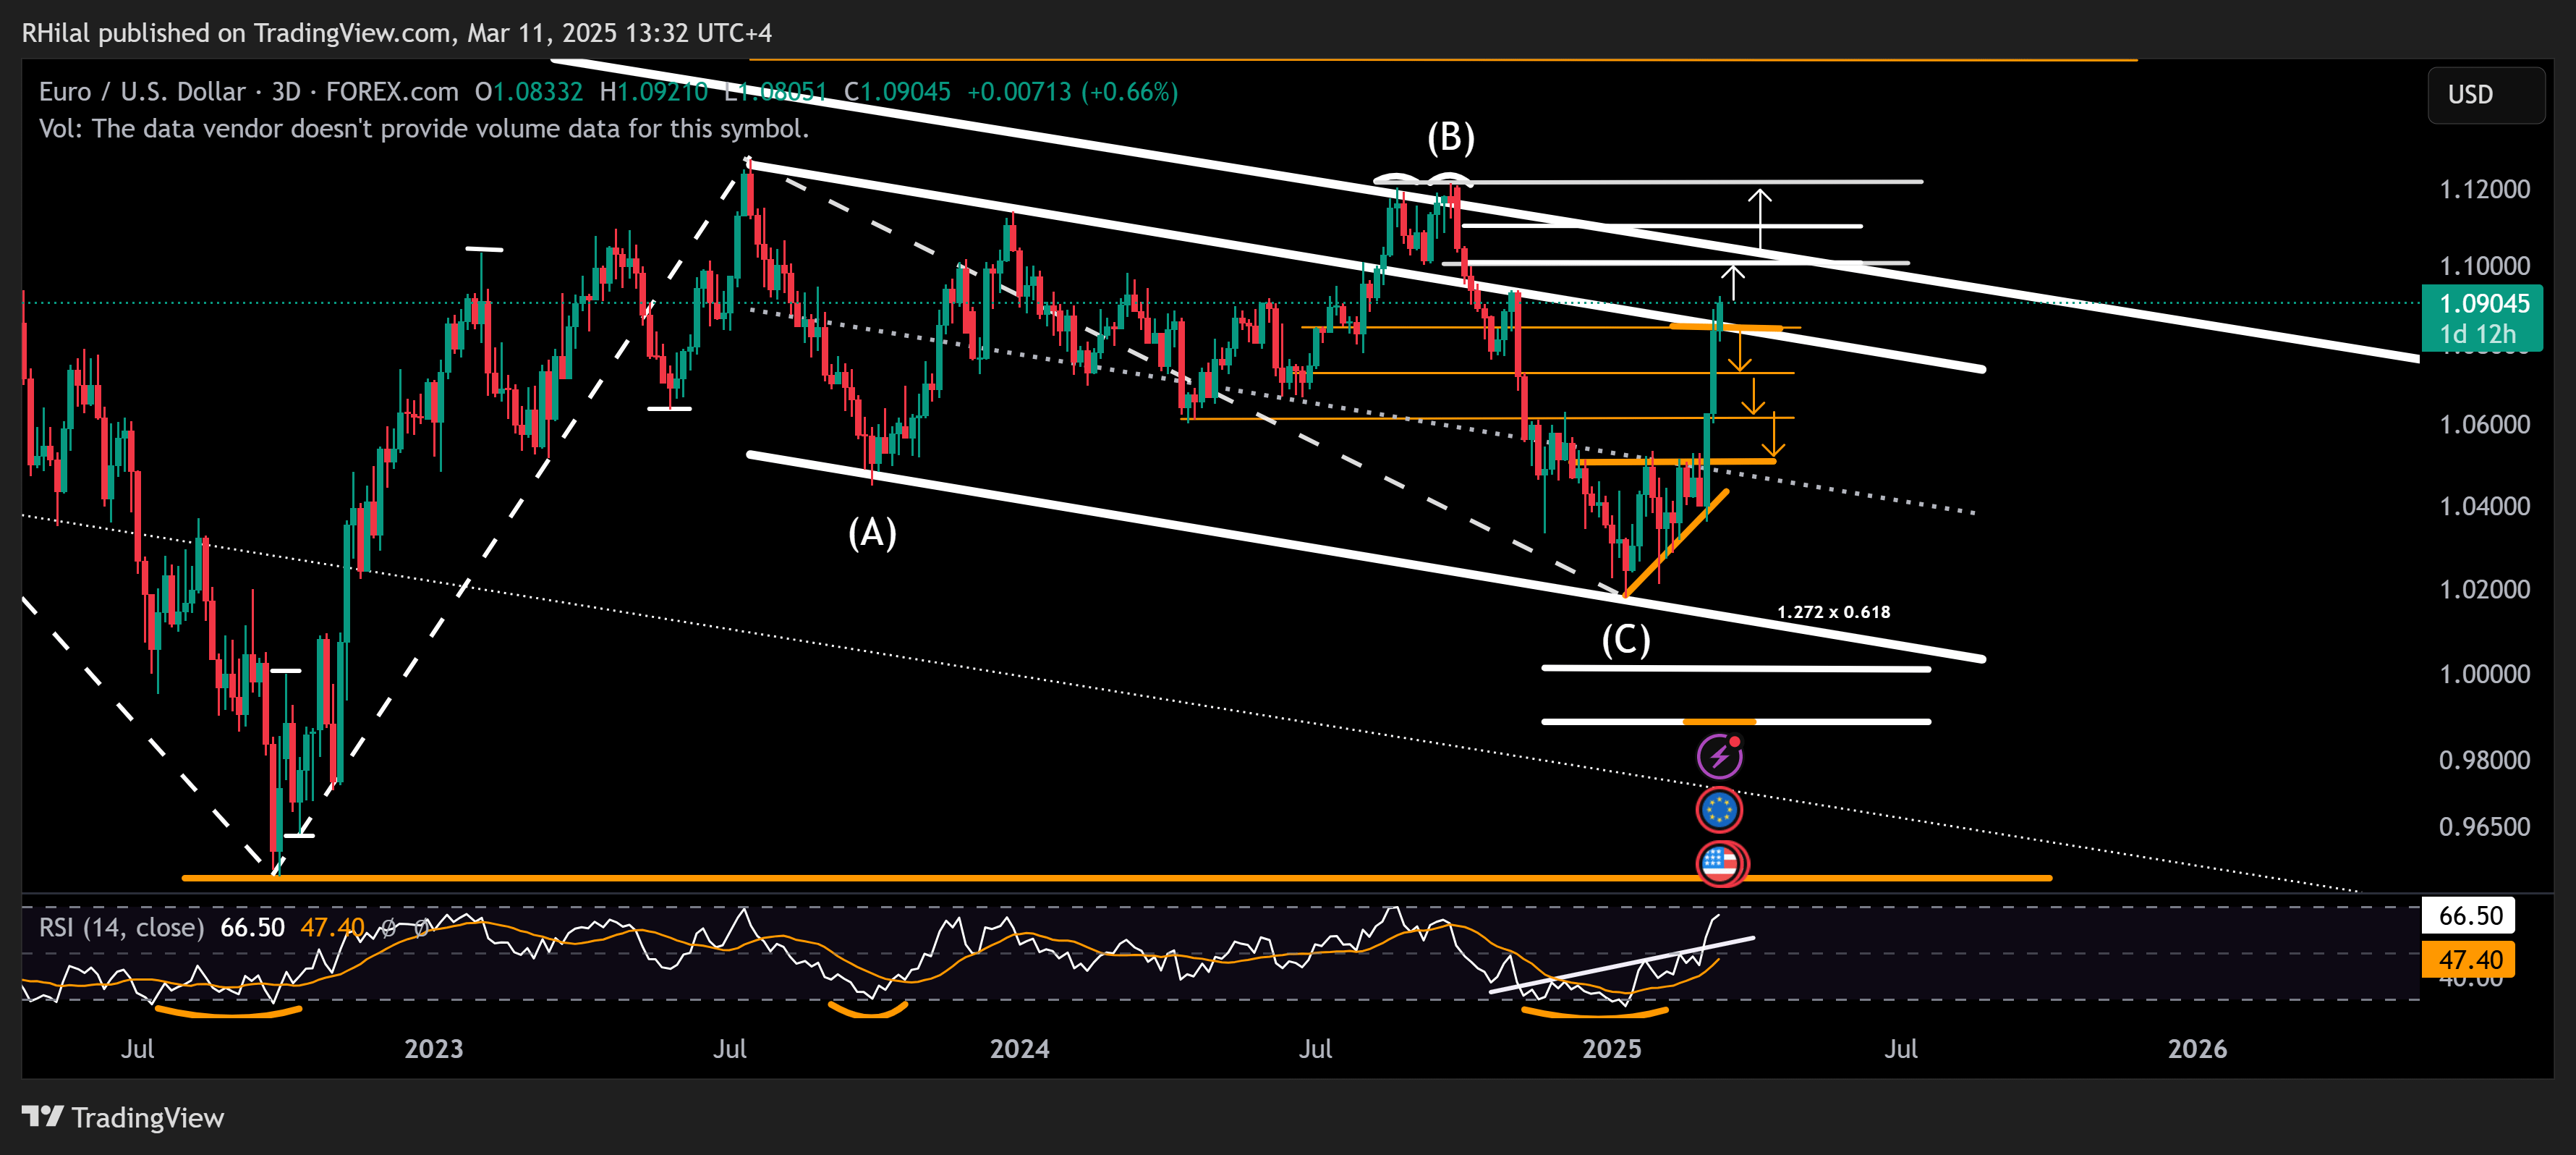This screenshot has width=2576, height=1155.
Task: Open the US flag economic event marker
Action: point(1720,863)
